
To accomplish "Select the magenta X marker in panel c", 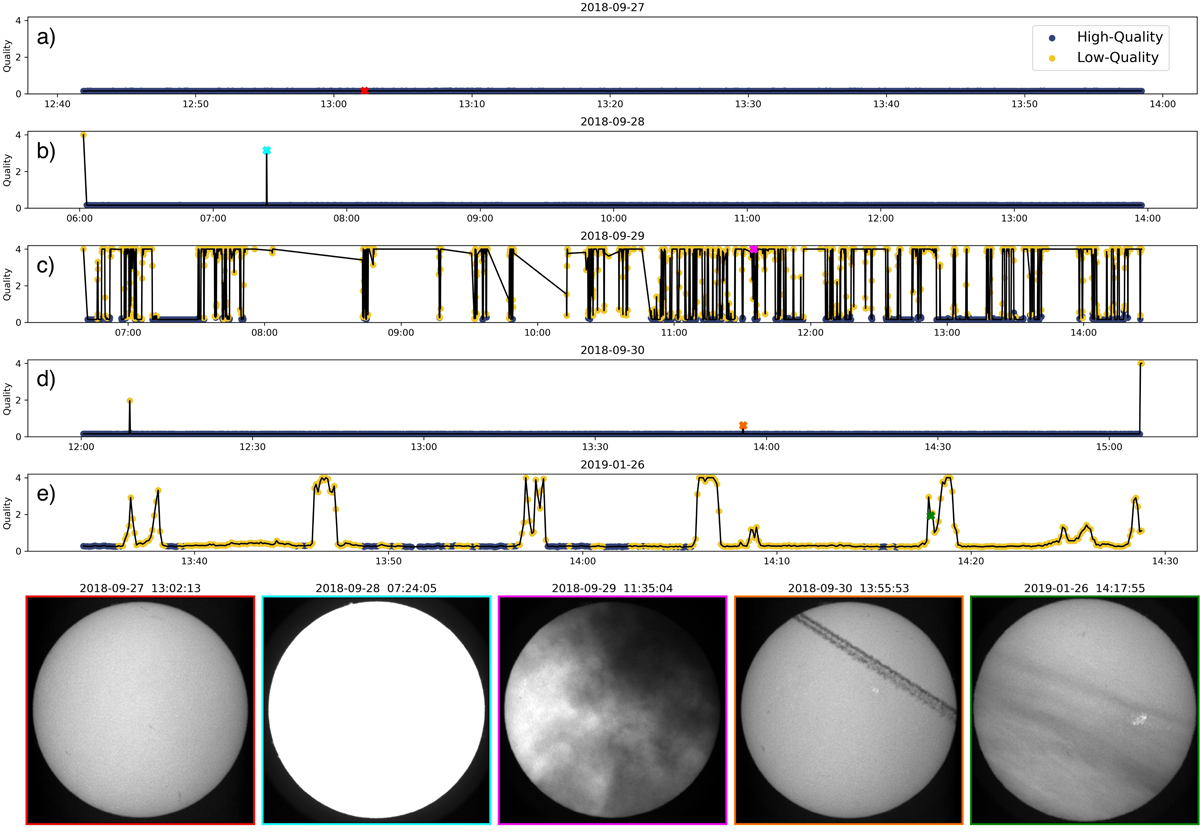I will coord(753,249).
